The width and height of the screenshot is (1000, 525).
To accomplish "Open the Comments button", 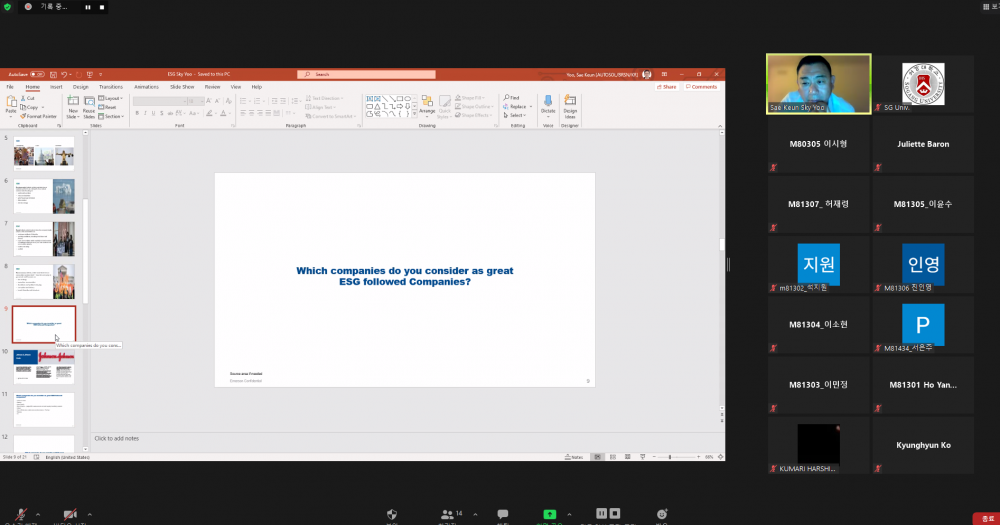I will click(702, 87).
